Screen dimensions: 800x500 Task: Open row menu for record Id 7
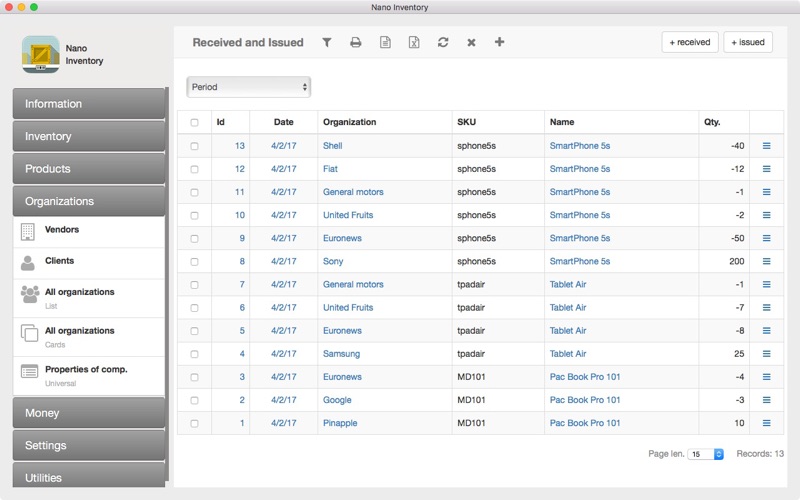[x=766, y=284]
